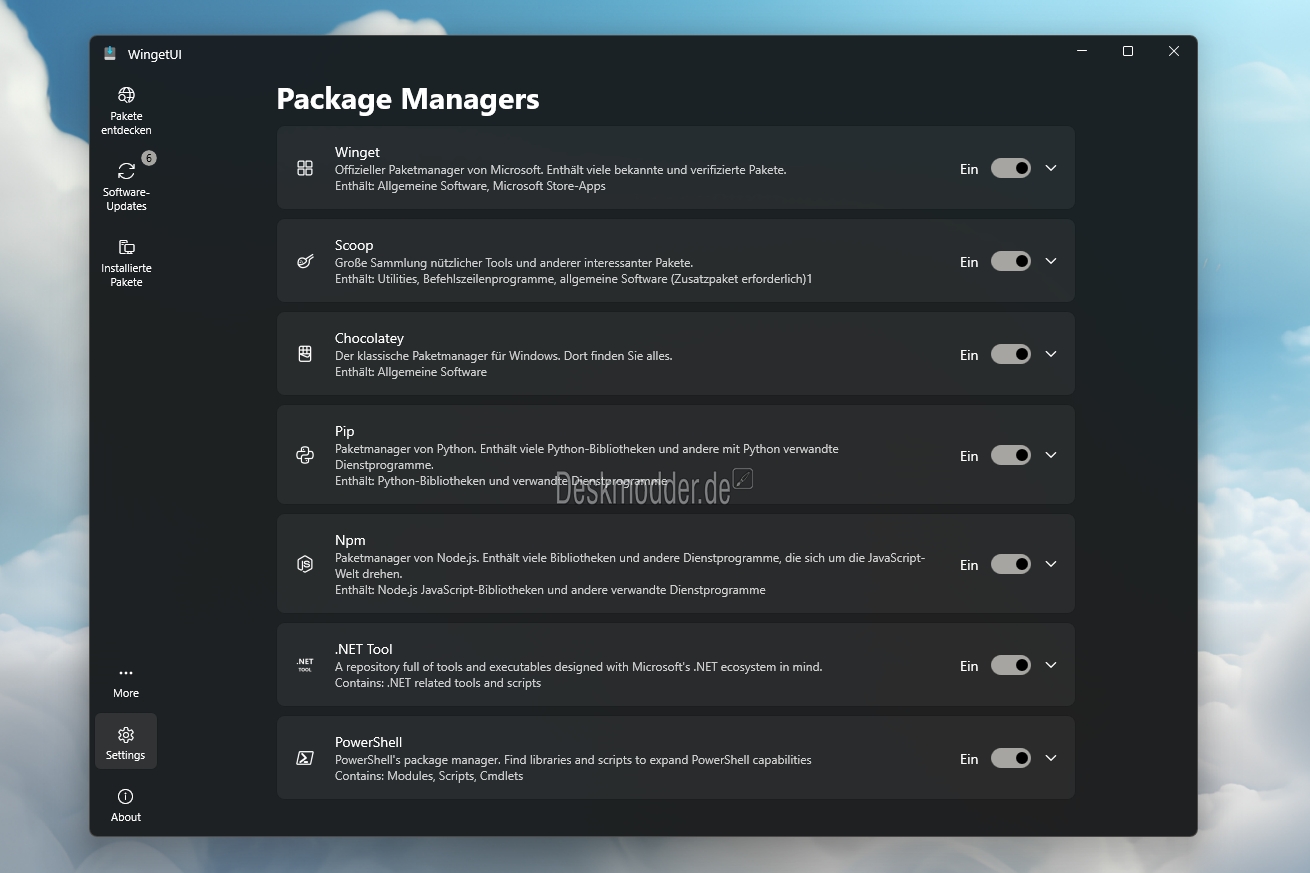This screenshot has height=873, width=1310.
Task: Select the .NET Tool title text
Action: (364, 649)
